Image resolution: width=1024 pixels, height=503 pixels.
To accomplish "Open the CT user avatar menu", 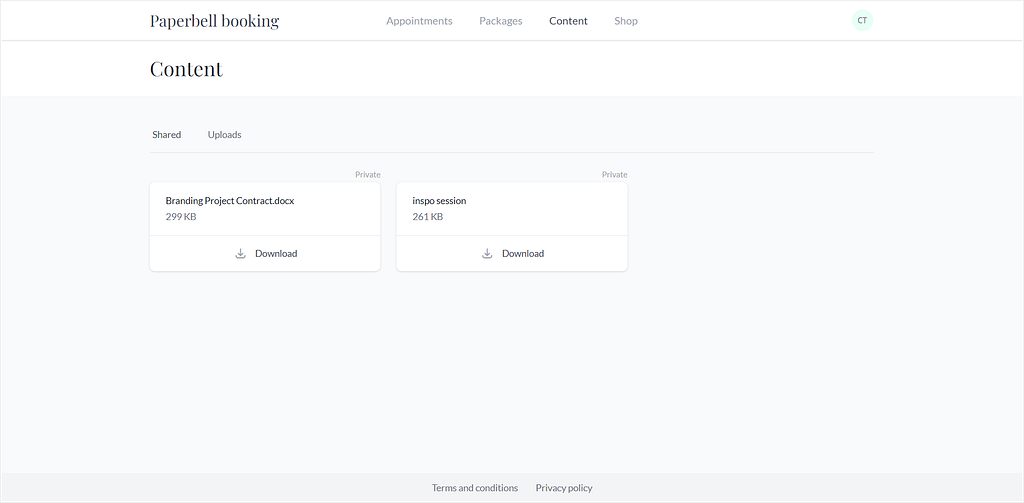I will coord(862,20).
